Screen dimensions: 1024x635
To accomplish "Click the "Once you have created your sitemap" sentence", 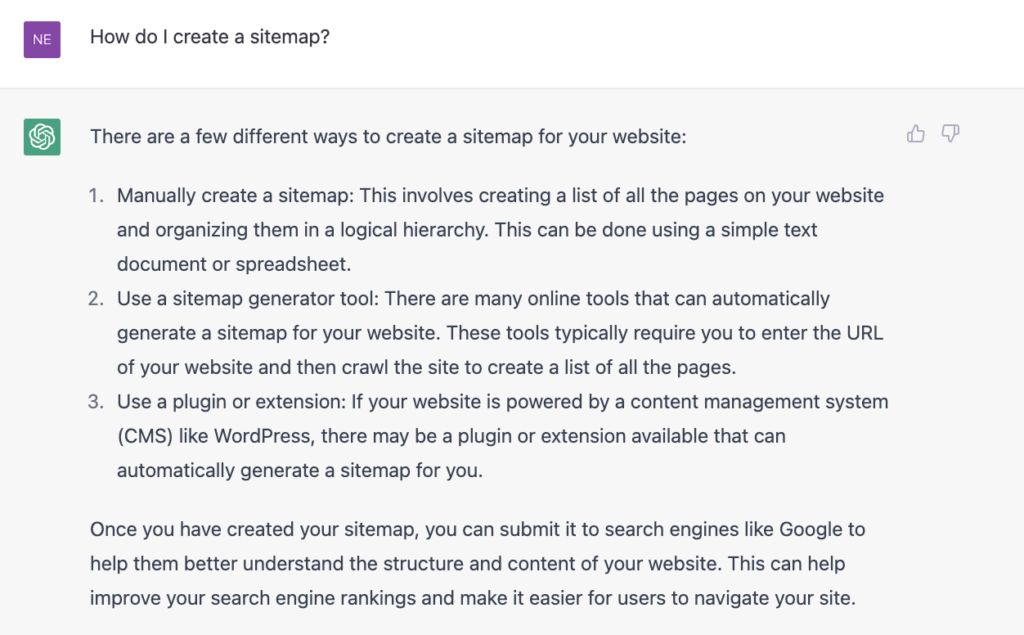I will pyautogui.click(x=240, y=529).
